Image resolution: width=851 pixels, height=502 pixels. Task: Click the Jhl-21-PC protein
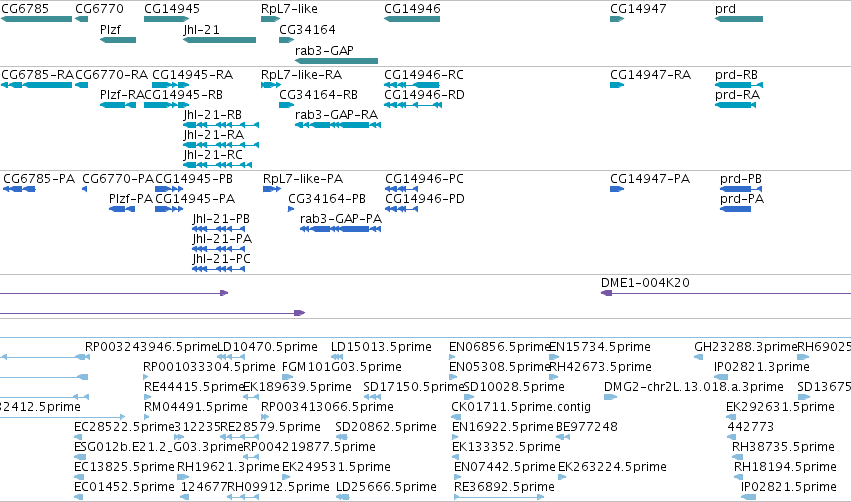click(x=219, y=269)
